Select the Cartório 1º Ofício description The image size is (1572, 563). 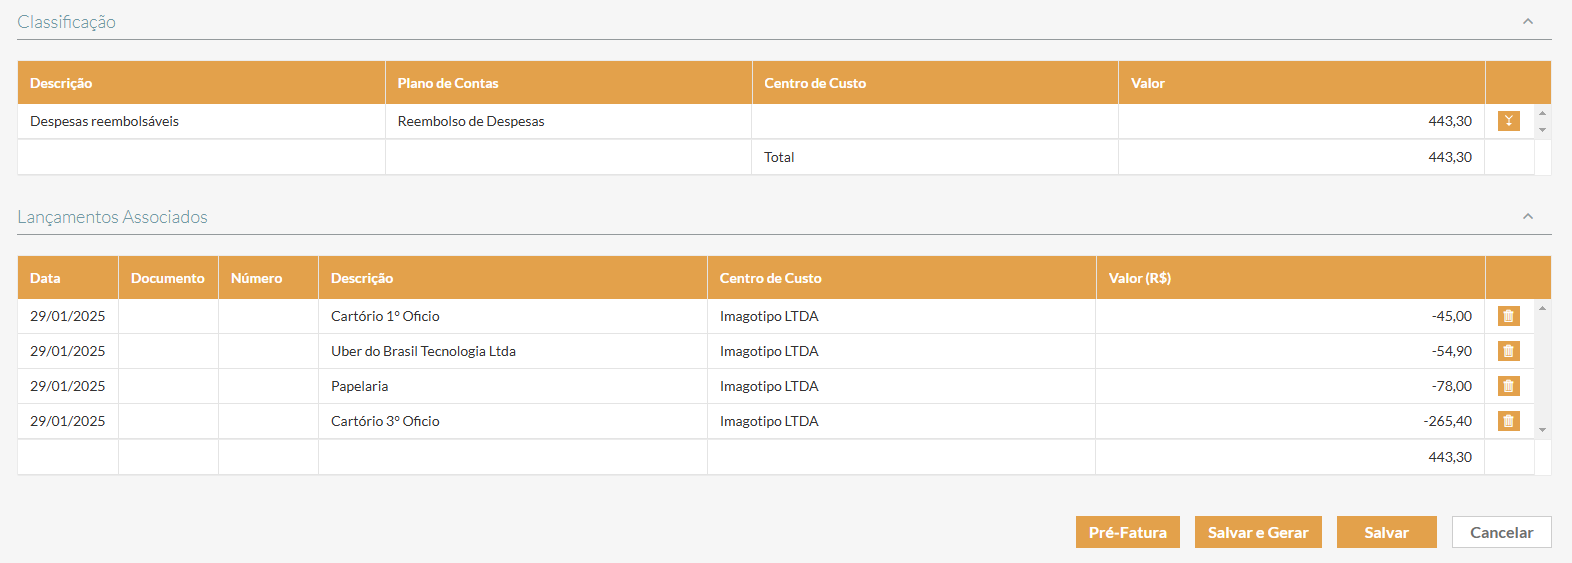click(x=513, y=316)
